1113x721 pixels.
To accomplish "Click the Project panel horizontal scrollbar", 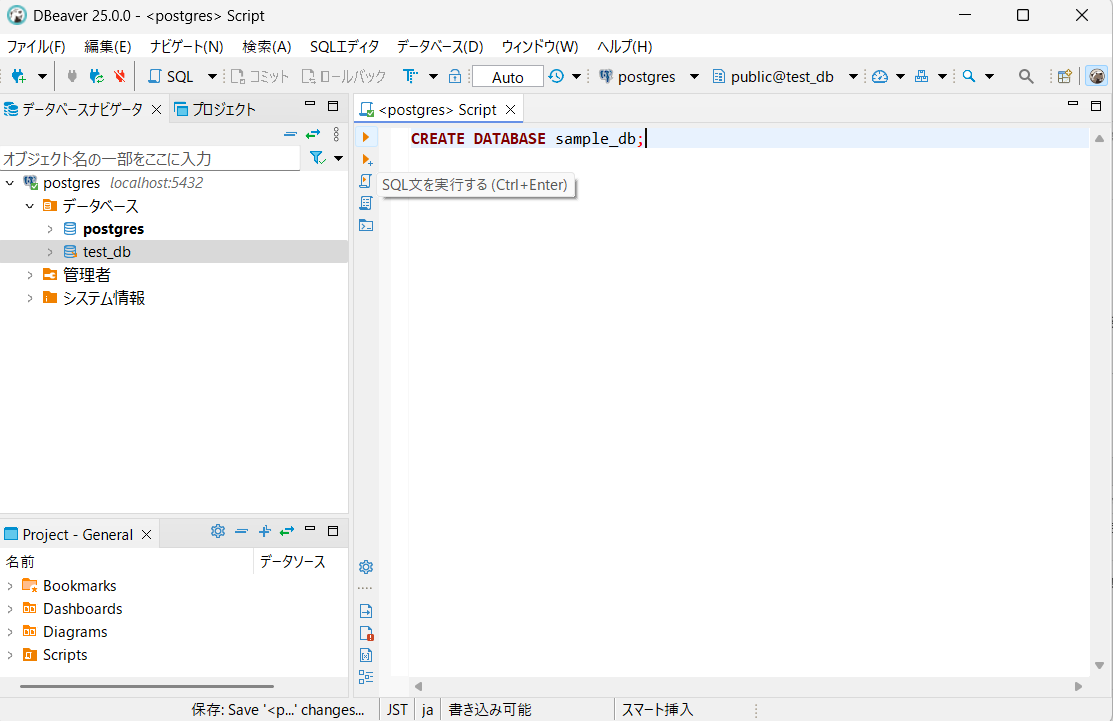I will (146, 686).
